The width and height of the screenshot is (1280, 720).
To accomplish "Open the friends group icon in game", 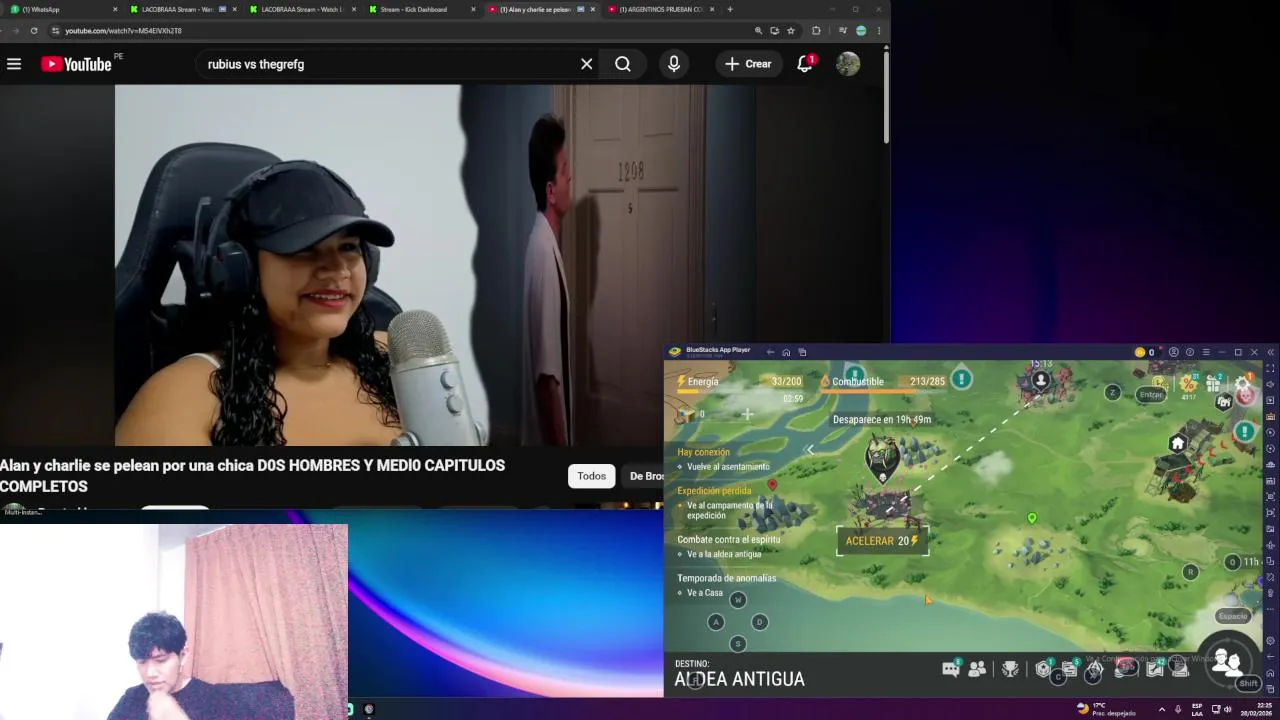I will [978, 669].
